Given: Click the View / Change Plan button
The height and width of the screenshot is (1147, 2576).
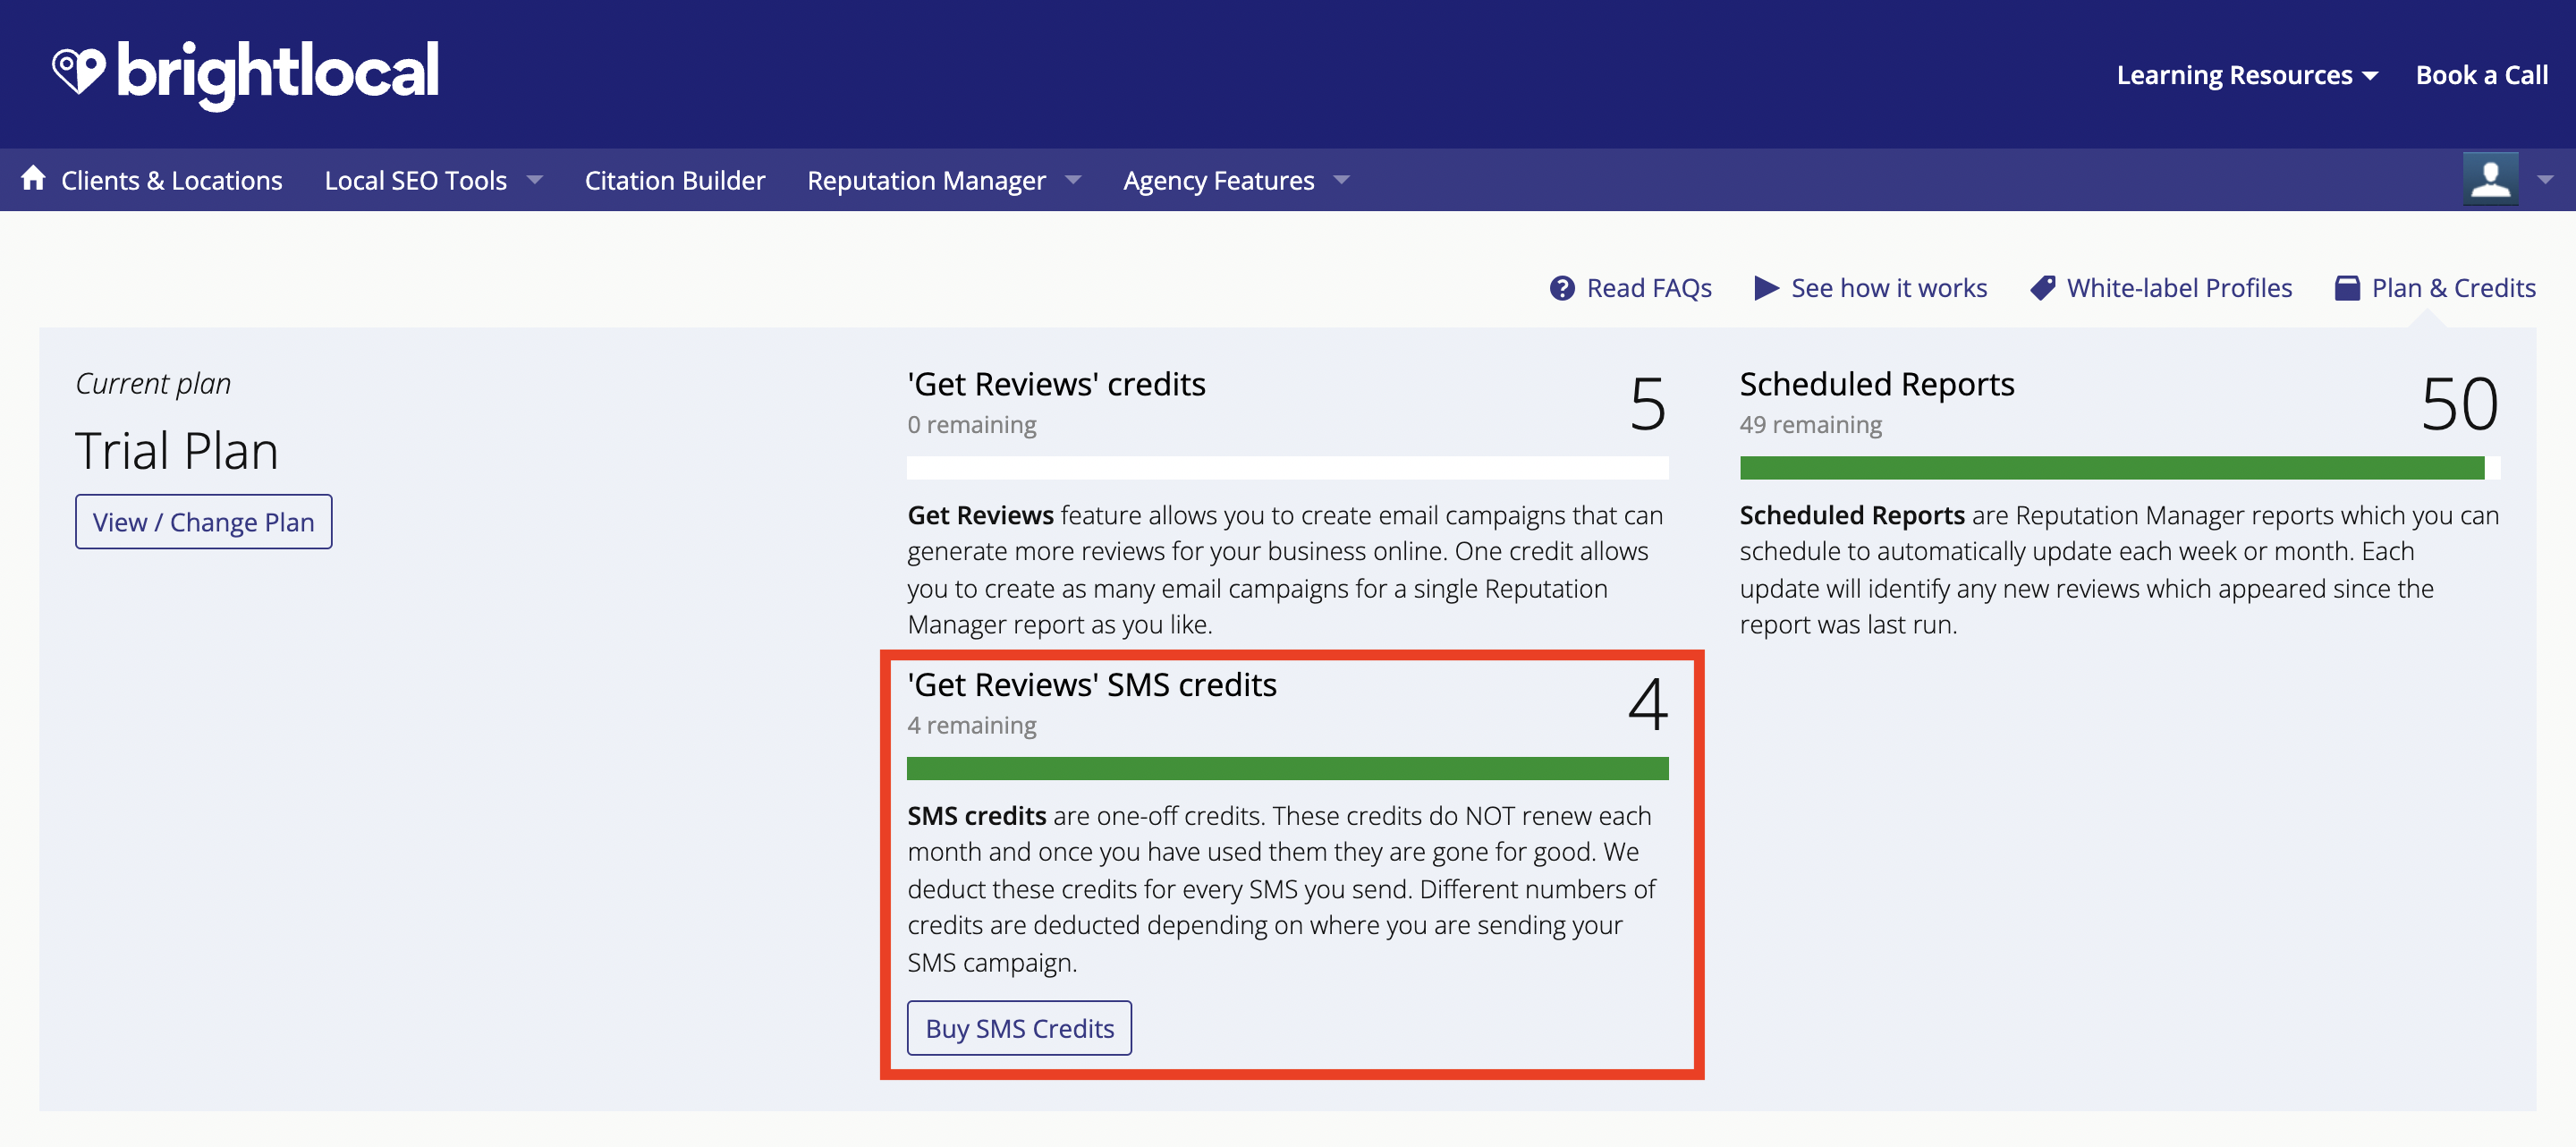Looking at the screenshot, I should 204,522.
